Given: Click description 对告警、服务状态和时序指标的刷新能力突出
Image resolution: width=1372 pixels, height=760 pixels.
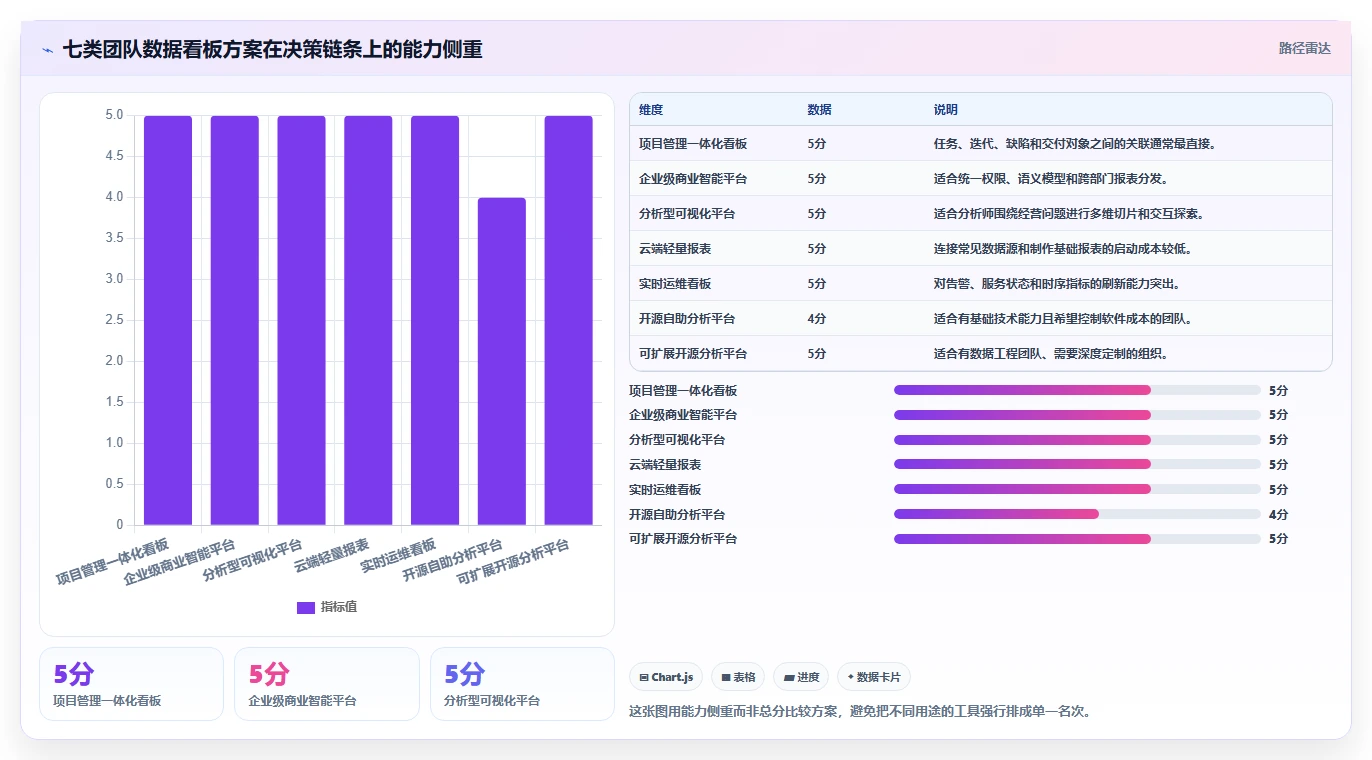Looking at the screenshot, I should tap(1057, 284).
